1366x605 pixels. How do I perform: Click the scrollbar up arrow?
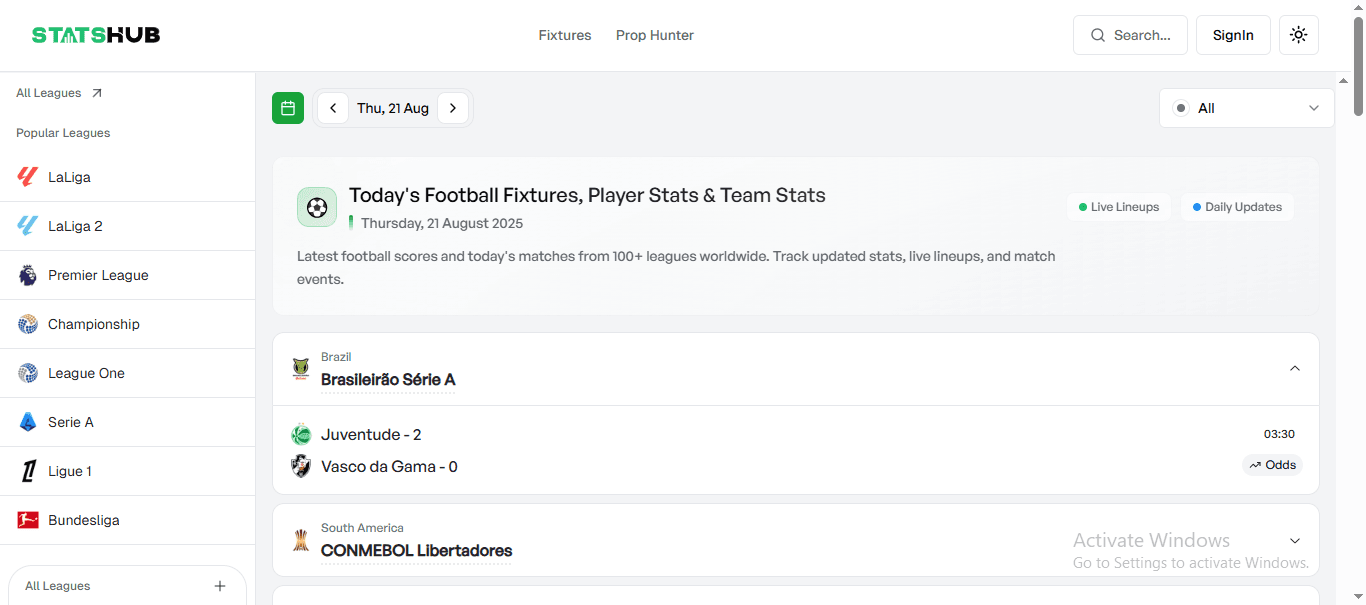pyautogui.click(x=1359, y=7)
